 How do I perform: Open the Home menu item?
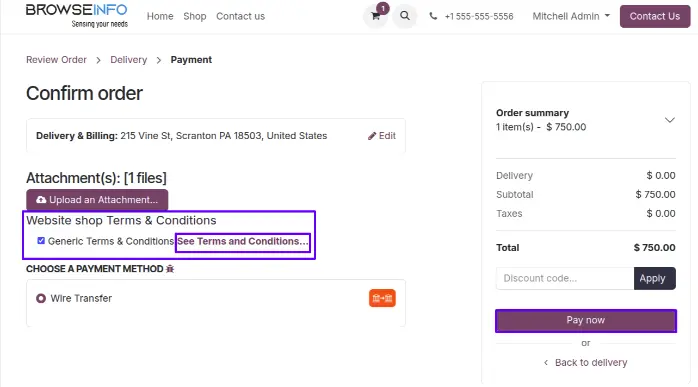[160, 16]
